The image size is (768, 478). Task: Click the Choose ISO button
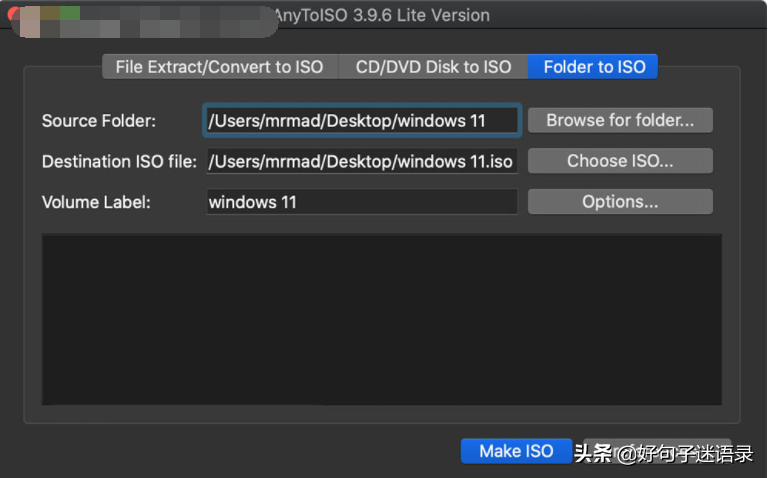point(620,161)
